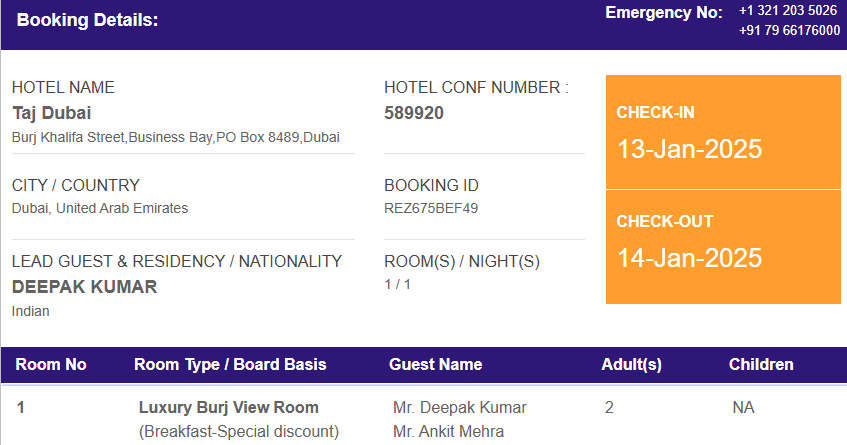Select booking ID REZ675BEF49
847x445 pixels.
click(x=431, y=208)
